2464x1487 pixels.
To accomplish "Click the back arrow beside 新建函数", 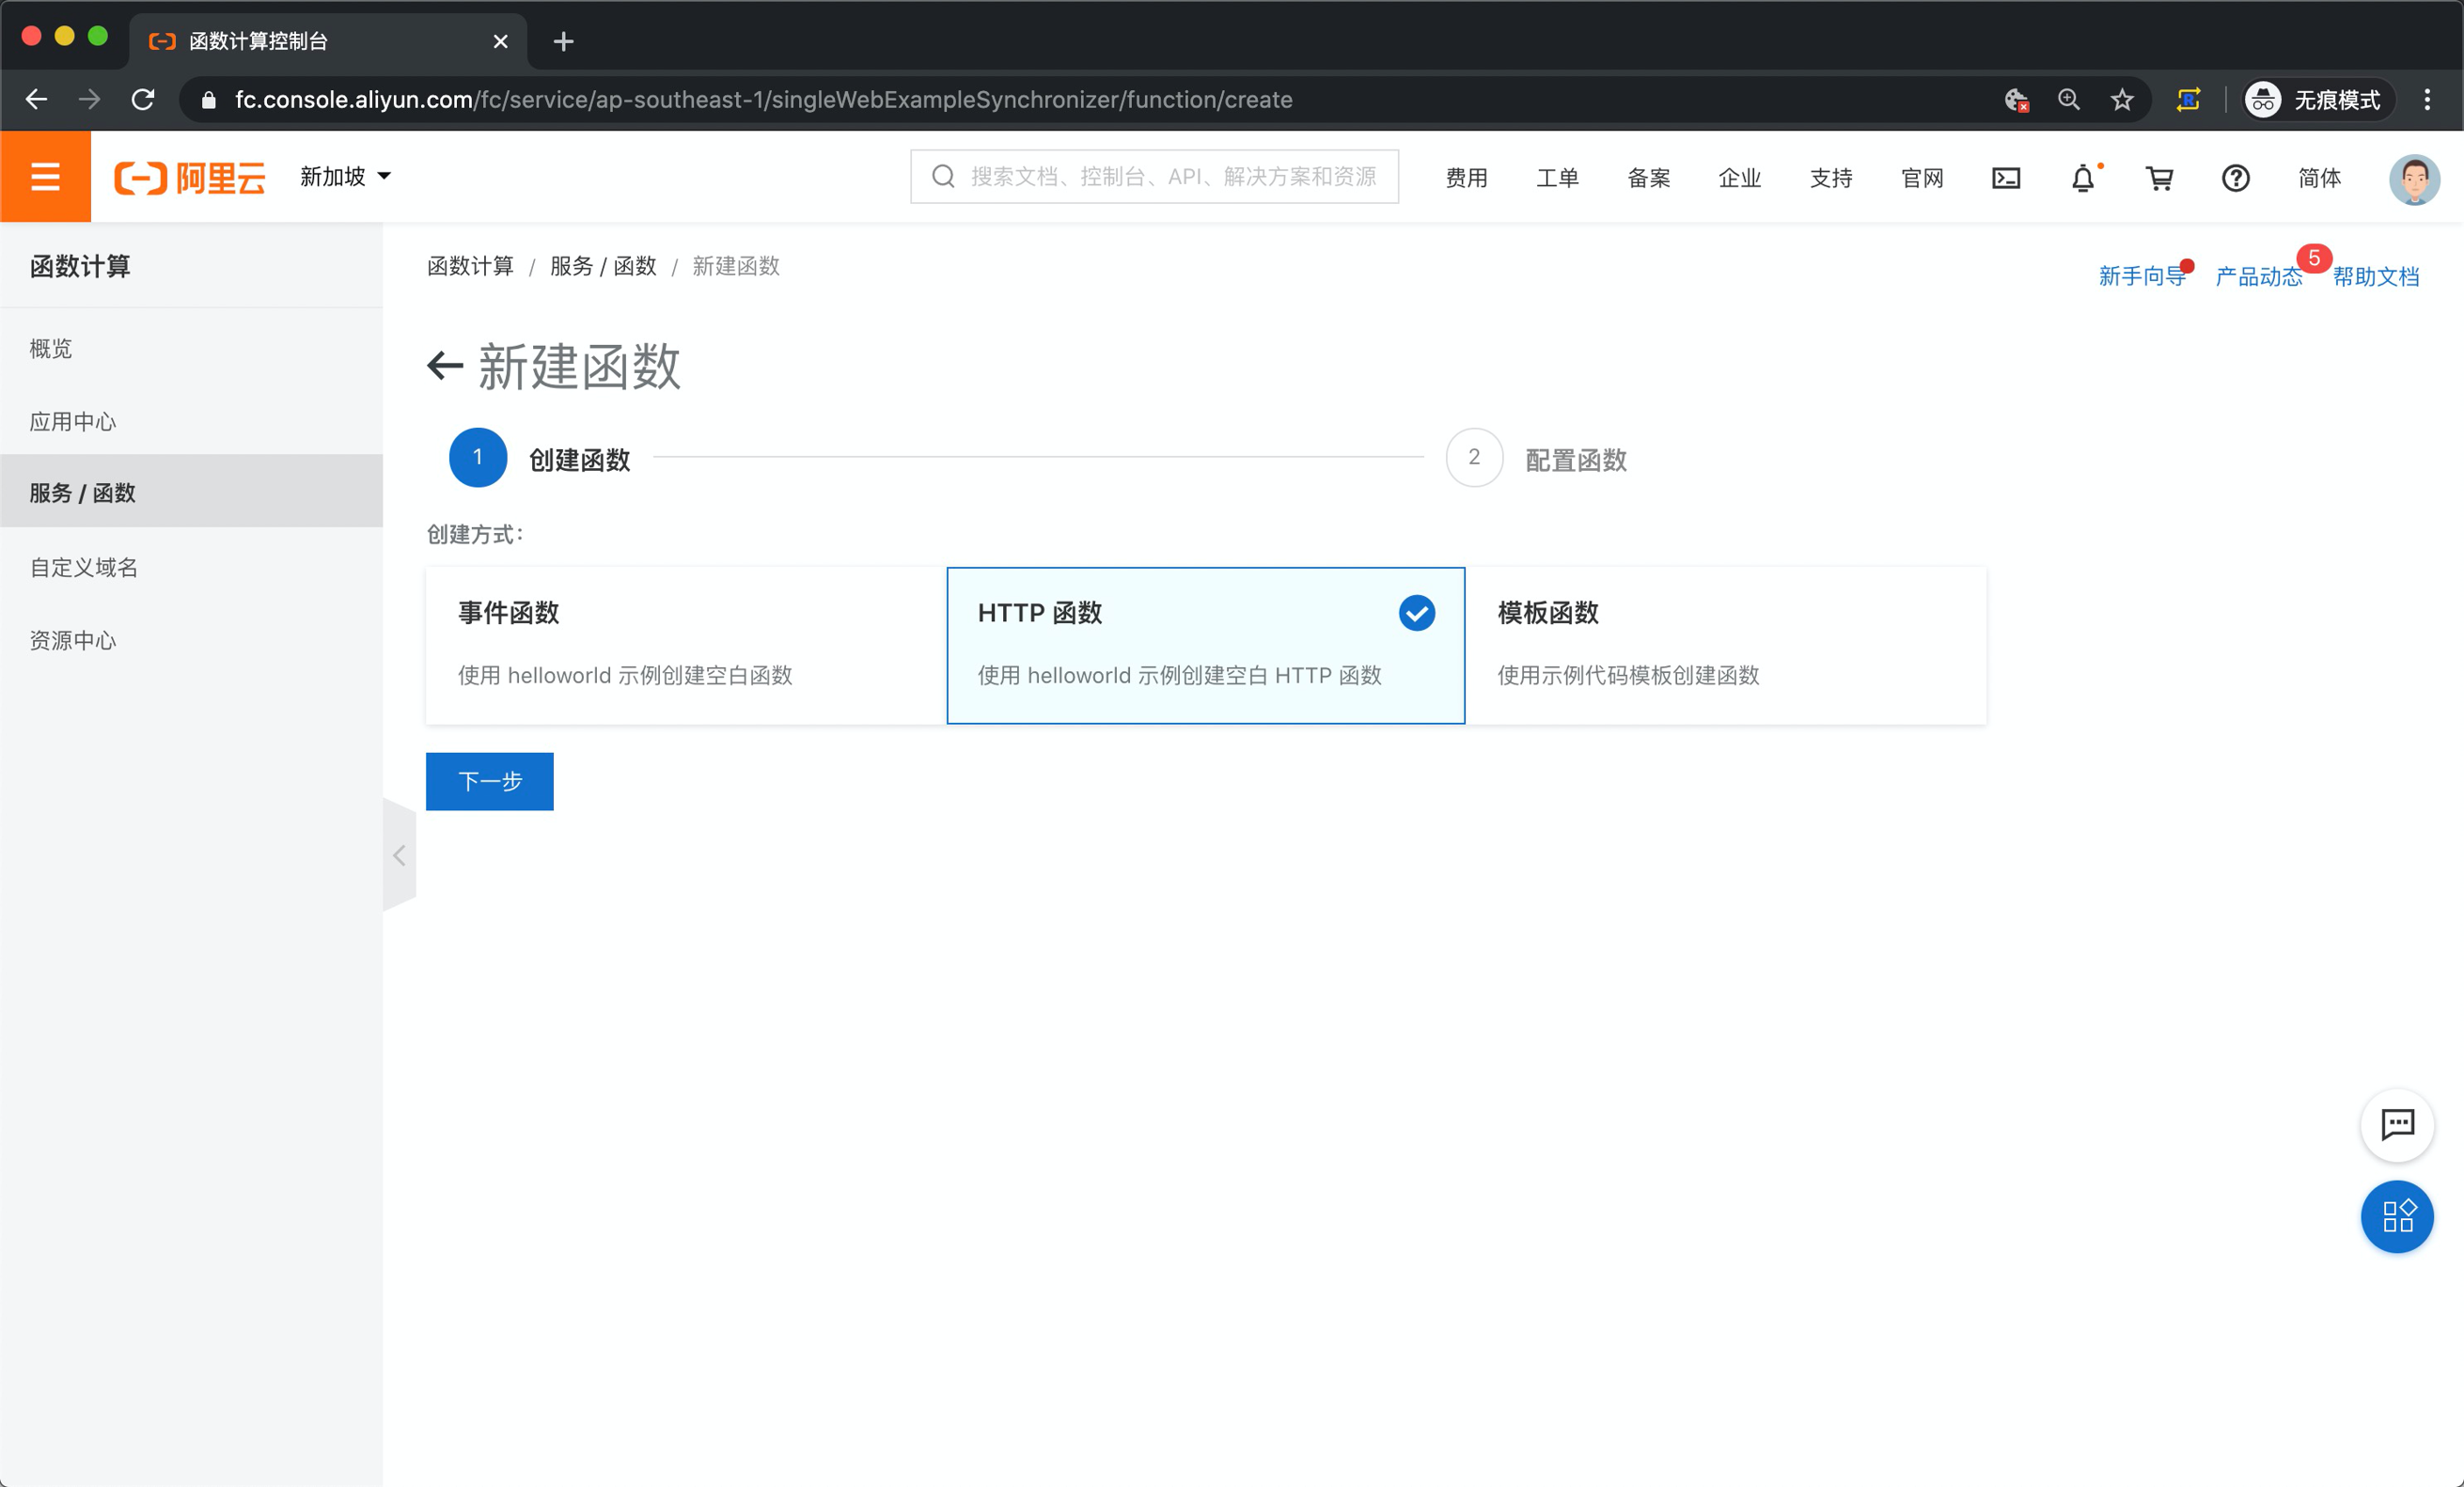I will pos(445,366).
